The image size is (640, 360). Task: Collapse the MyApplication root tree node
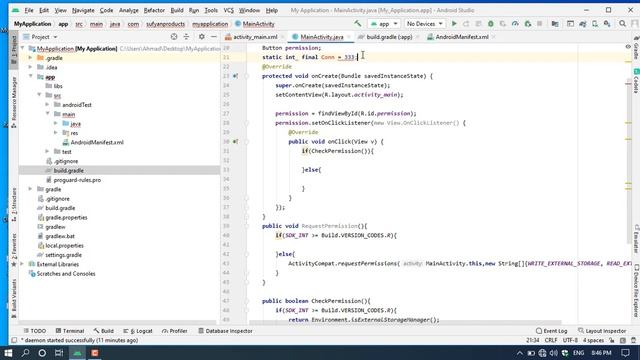[22, 49]
